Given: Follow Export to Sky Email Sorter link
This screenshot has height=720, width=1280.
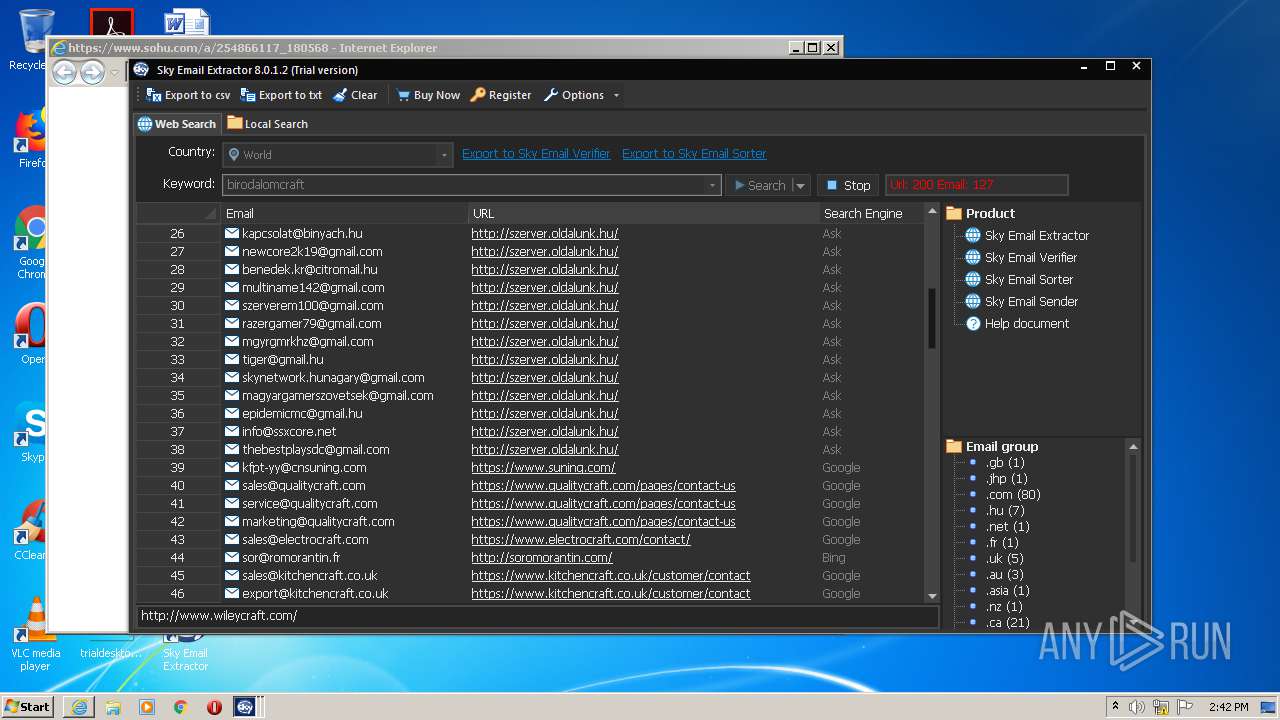Looking at the screenshot, I should (x=694, y=154).
